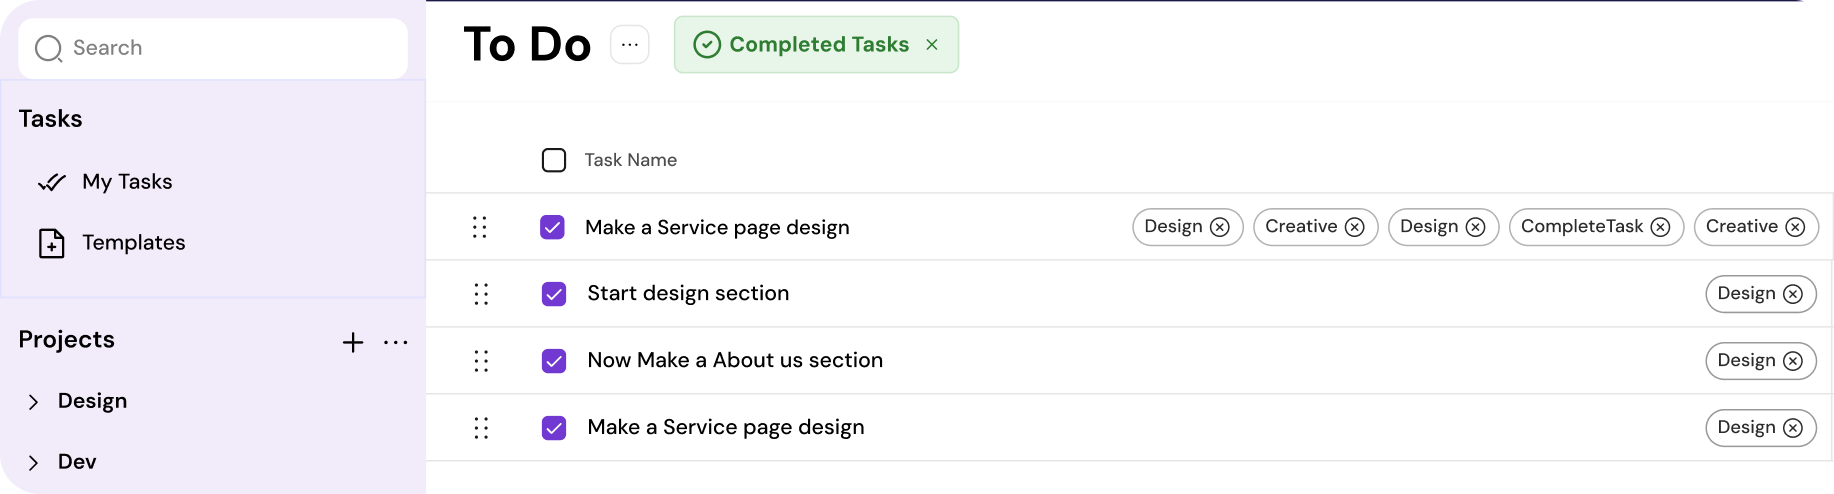
Task: Click the Tasks sidebar heading
Action: click(x=51, y=119)
